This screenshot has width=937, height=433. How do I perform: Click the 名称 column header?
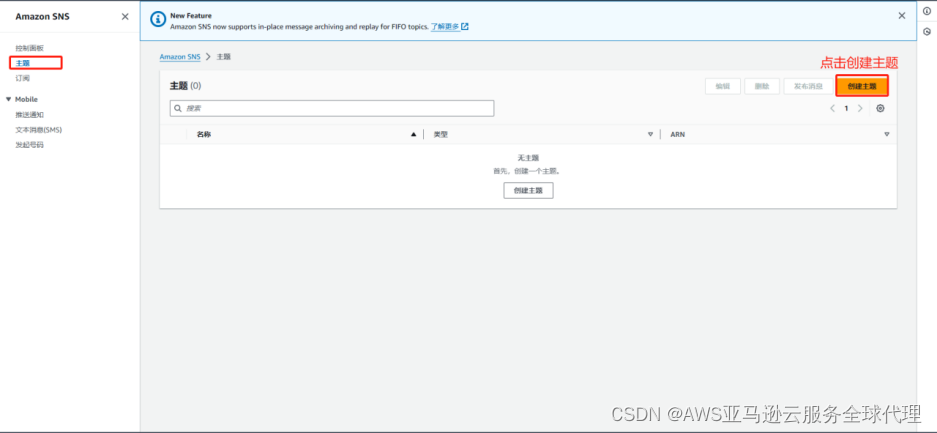[204, 134]
